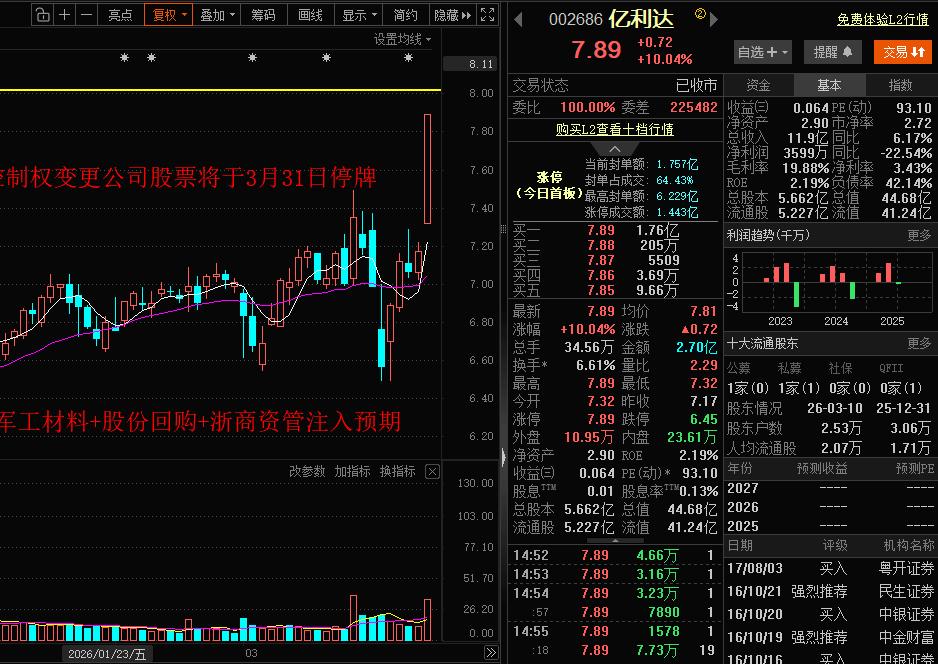The width and height of the screenshot is (938, 664).
Task: Click the circled 2 badge beside 亿利达
Action: (700, 13)
